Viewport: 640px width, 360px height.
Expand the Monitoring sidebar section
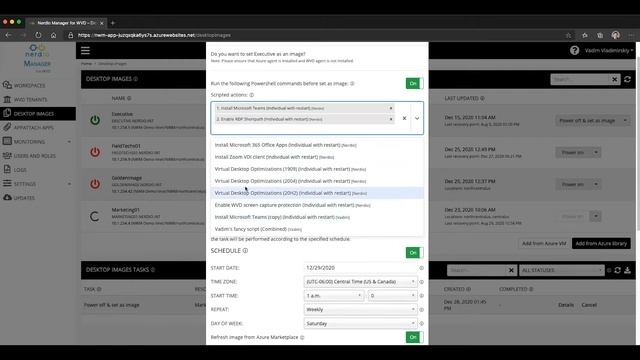coord(36,142)
